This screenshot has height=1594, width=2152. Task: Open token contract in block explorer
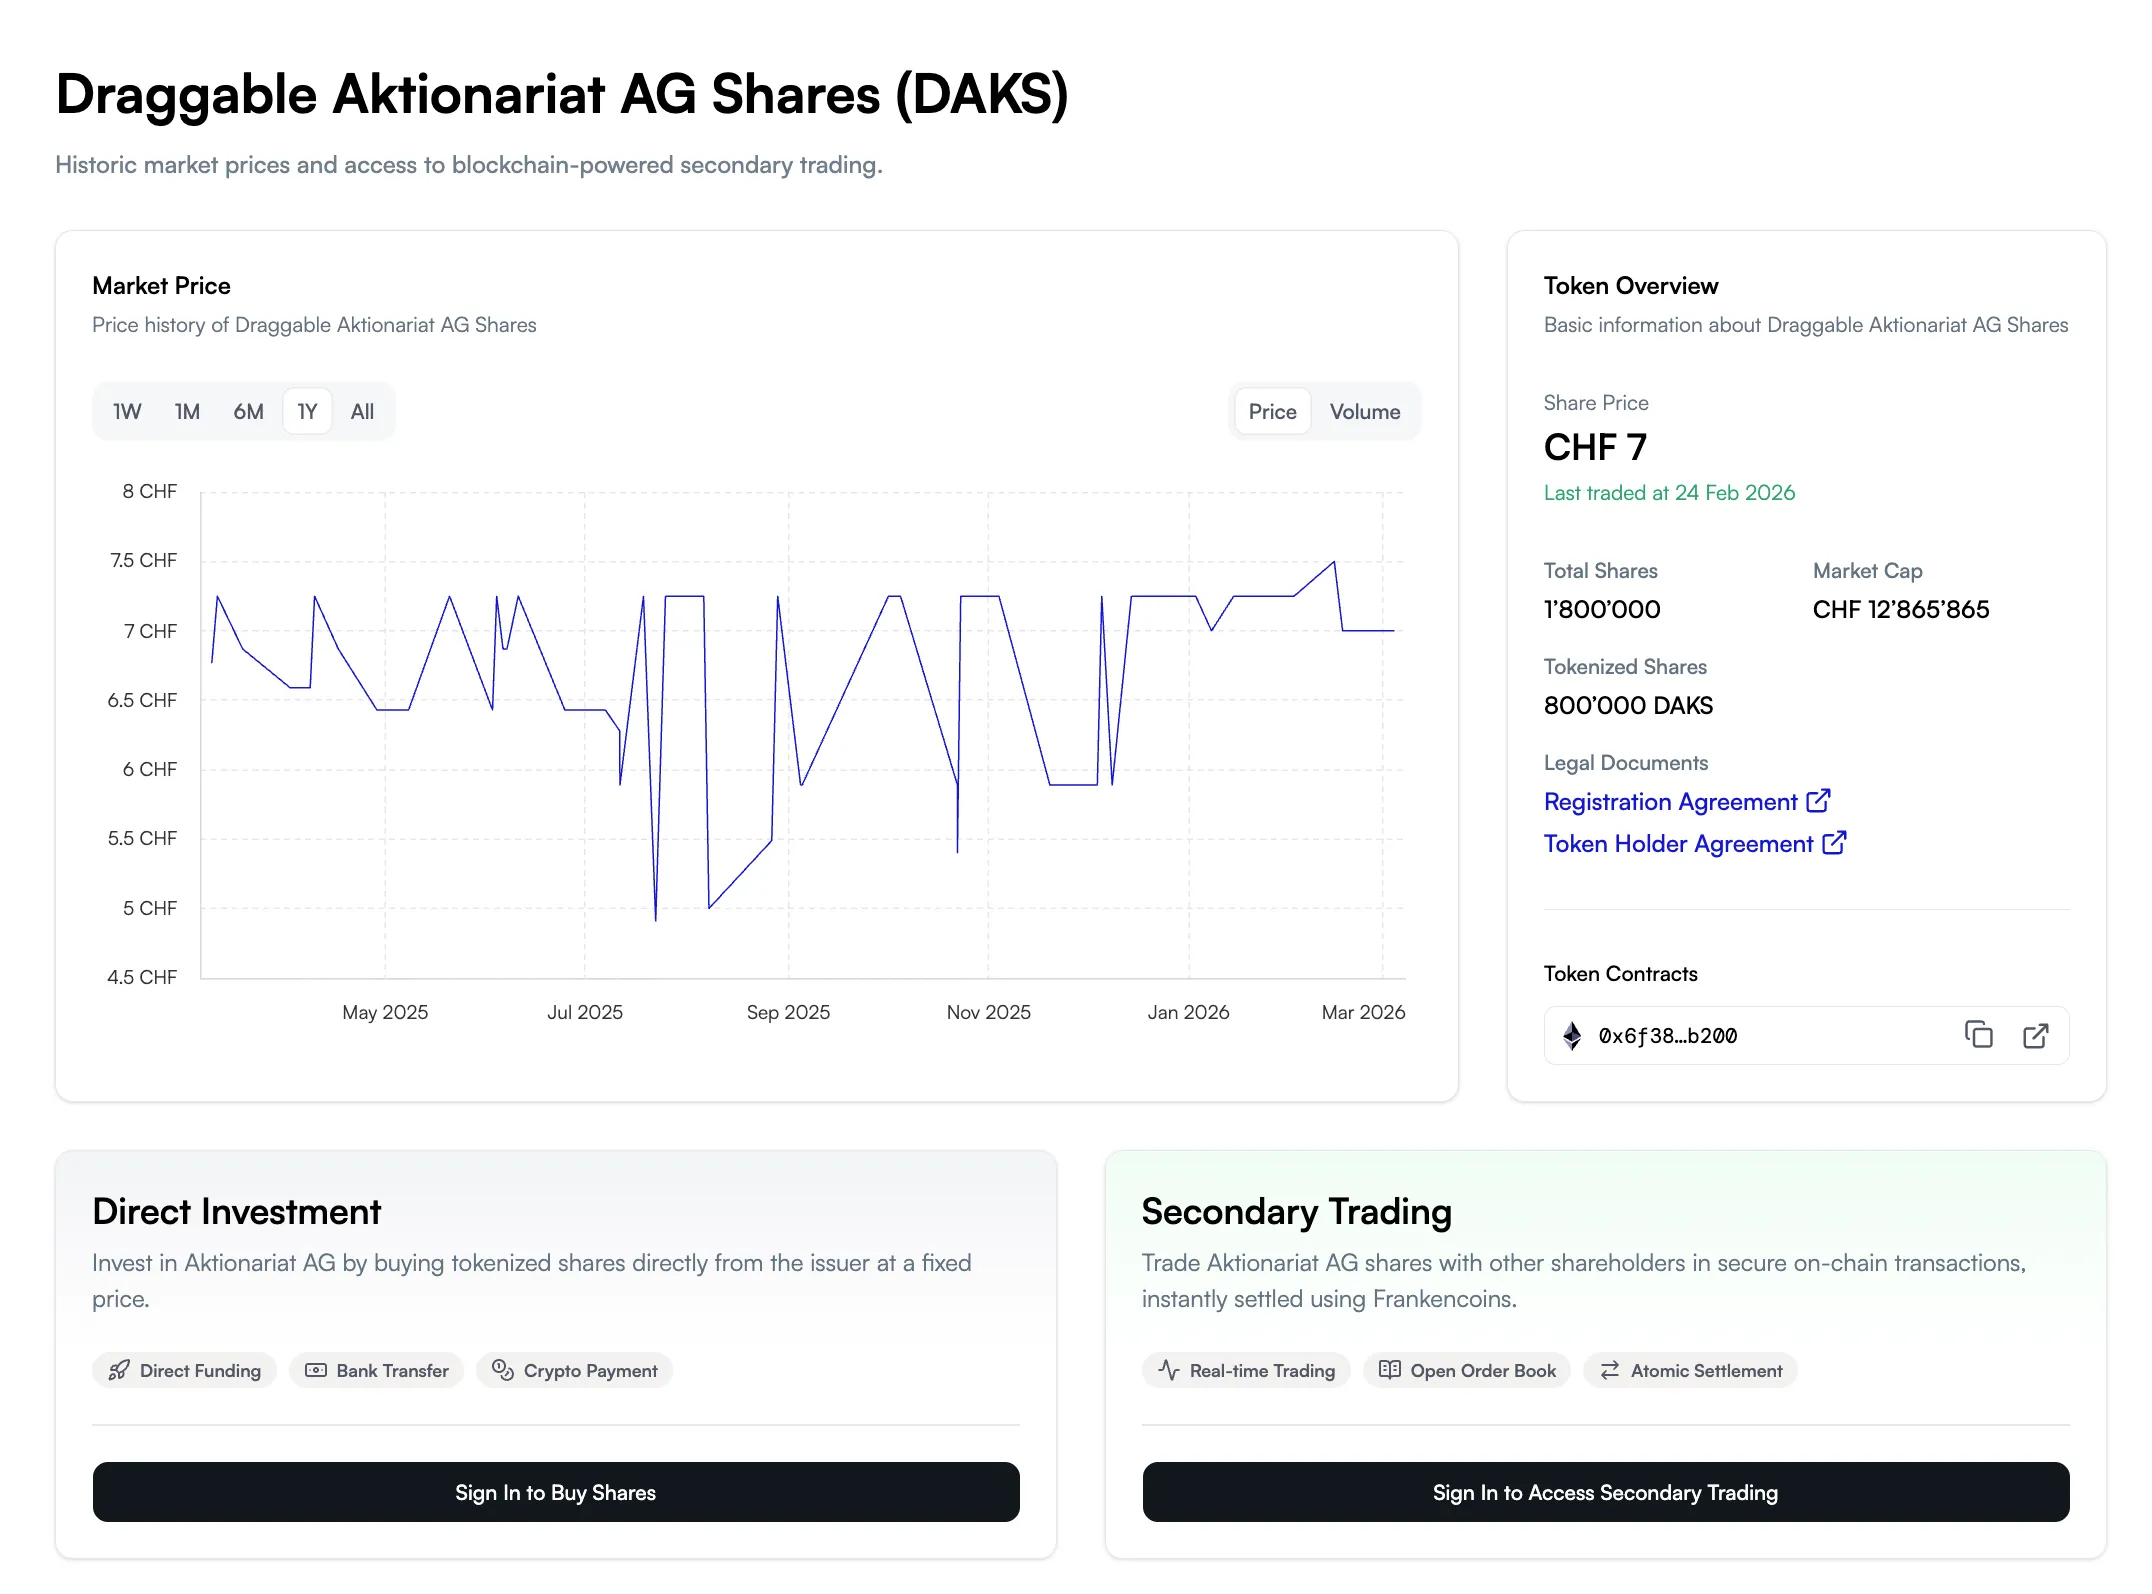tap(2037, 1035)
